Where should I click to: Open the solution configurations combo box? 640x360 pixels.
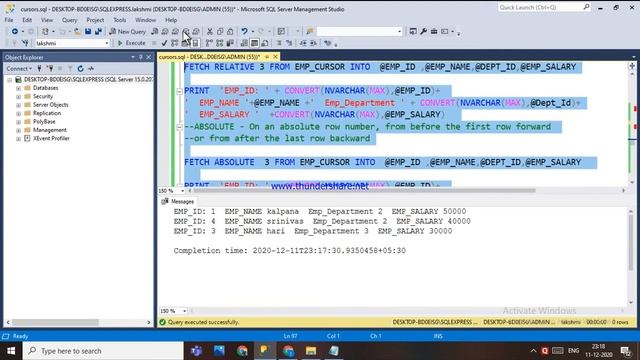click(x=359, y=31)
